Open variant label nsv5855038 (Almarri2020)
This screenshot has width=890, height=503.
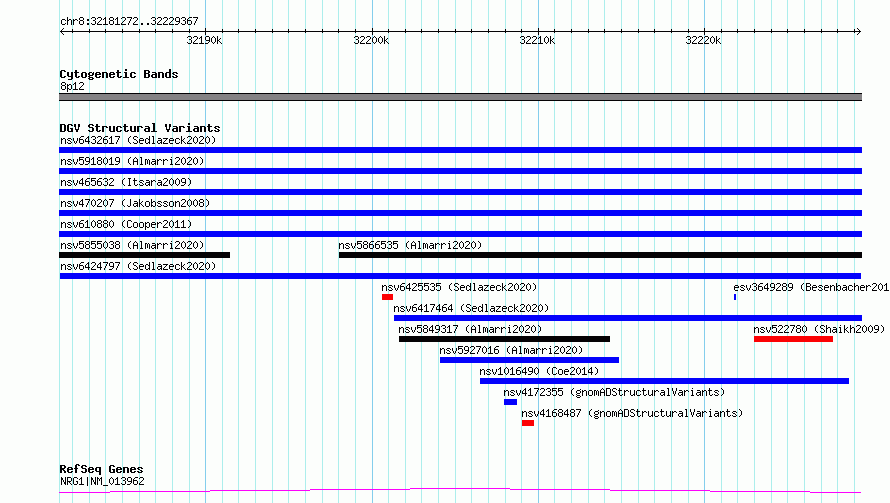pyautogui.click(x=132, y=245)
